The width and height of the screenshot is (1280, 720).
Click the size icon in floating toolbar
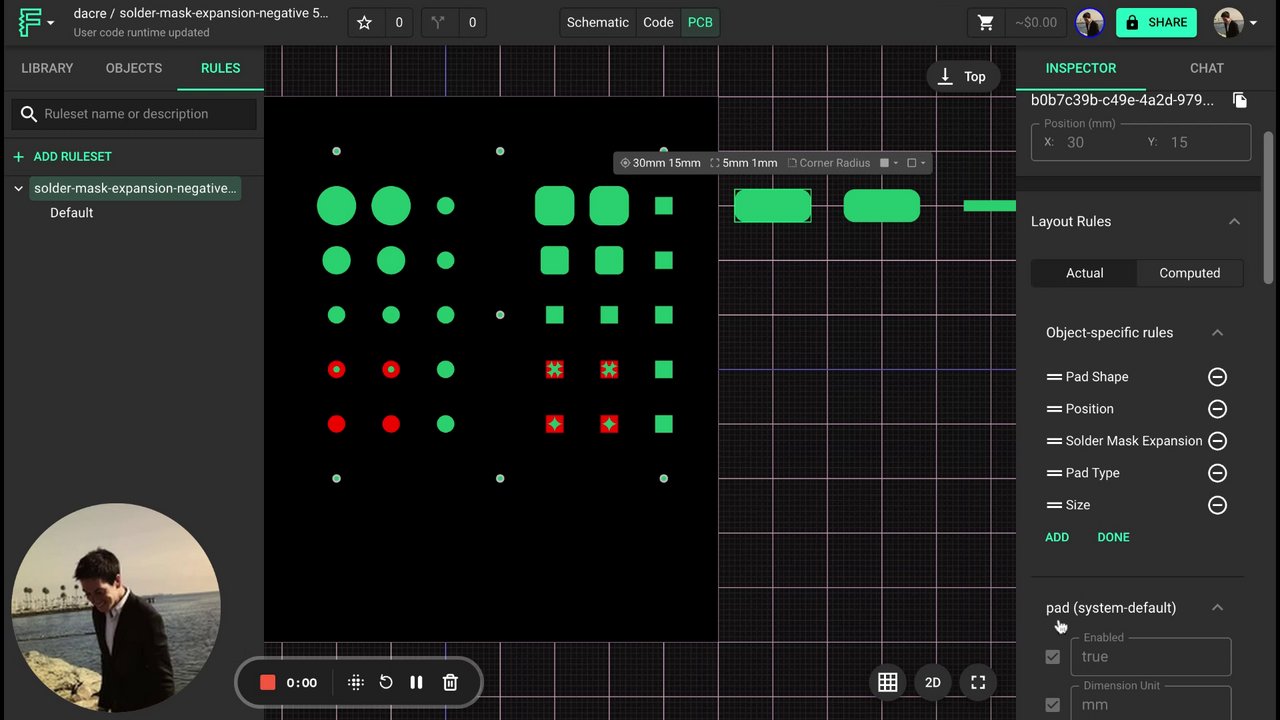tap(715, 163)
